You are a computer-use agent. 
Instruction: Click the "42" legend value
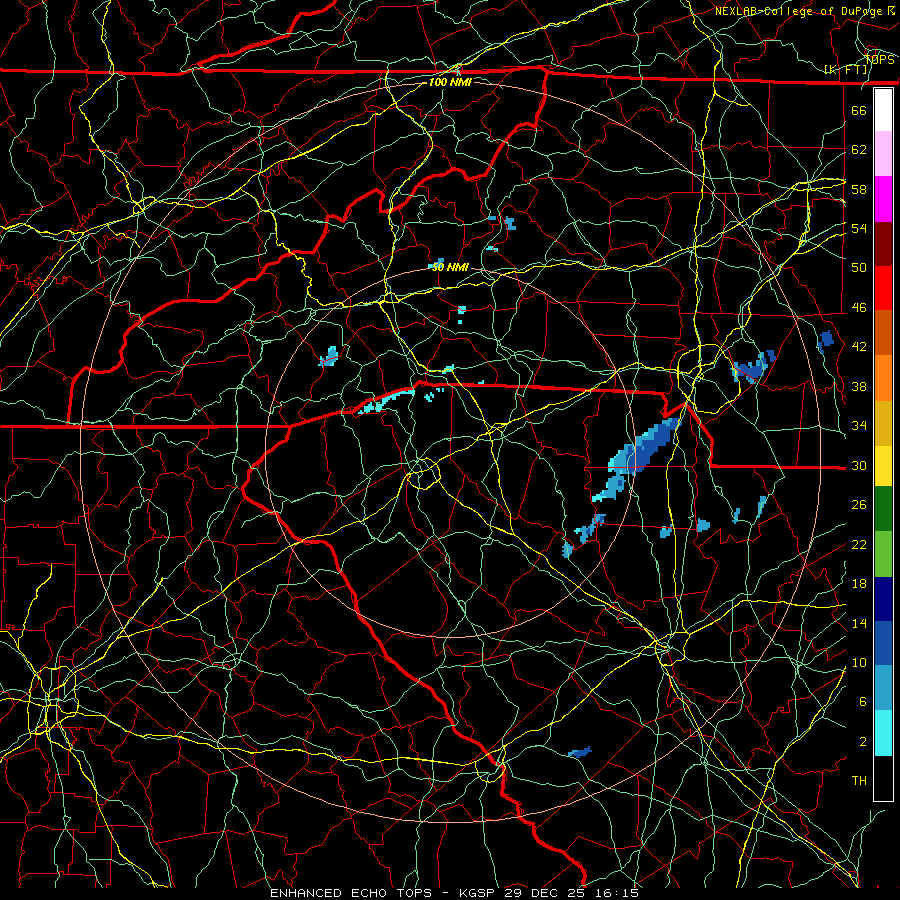coord(859,347)
